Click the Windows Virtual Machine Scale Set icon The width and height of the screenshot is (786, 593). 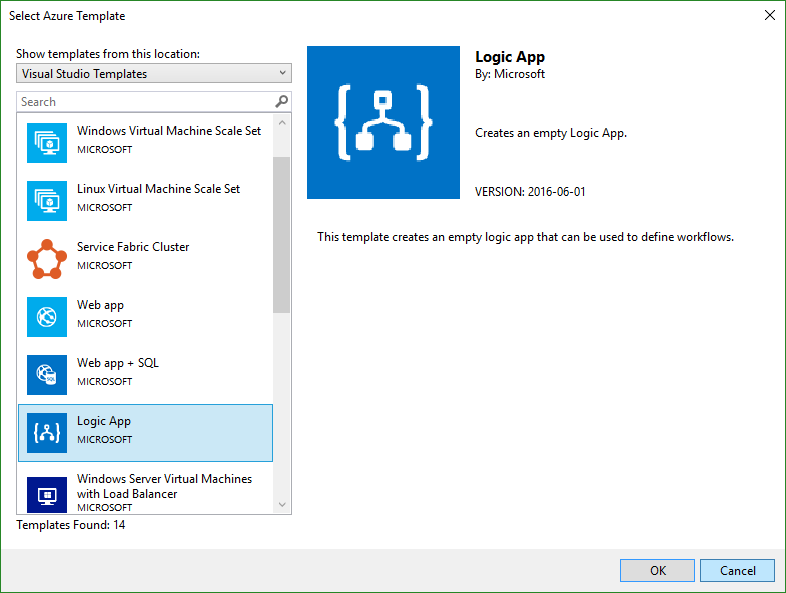(x=47, y=143)
